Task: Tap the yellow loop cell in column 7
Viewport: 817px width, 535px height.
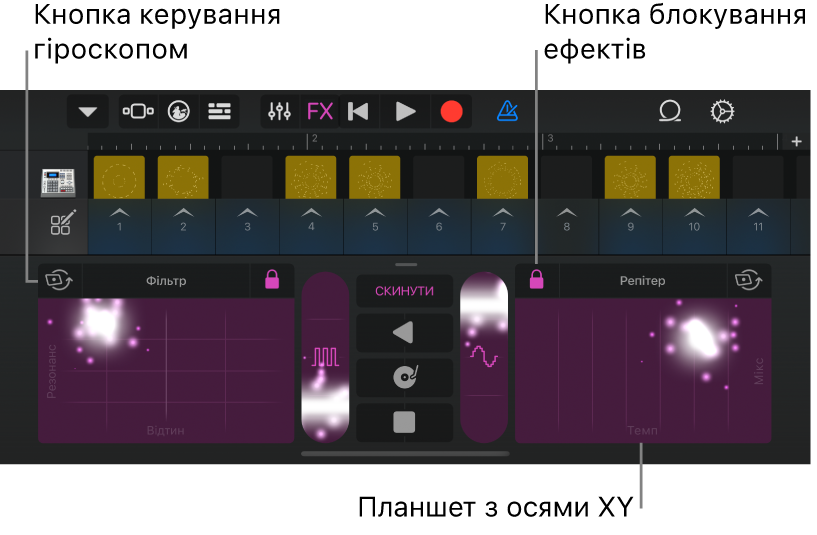Action: pos(502,177)
